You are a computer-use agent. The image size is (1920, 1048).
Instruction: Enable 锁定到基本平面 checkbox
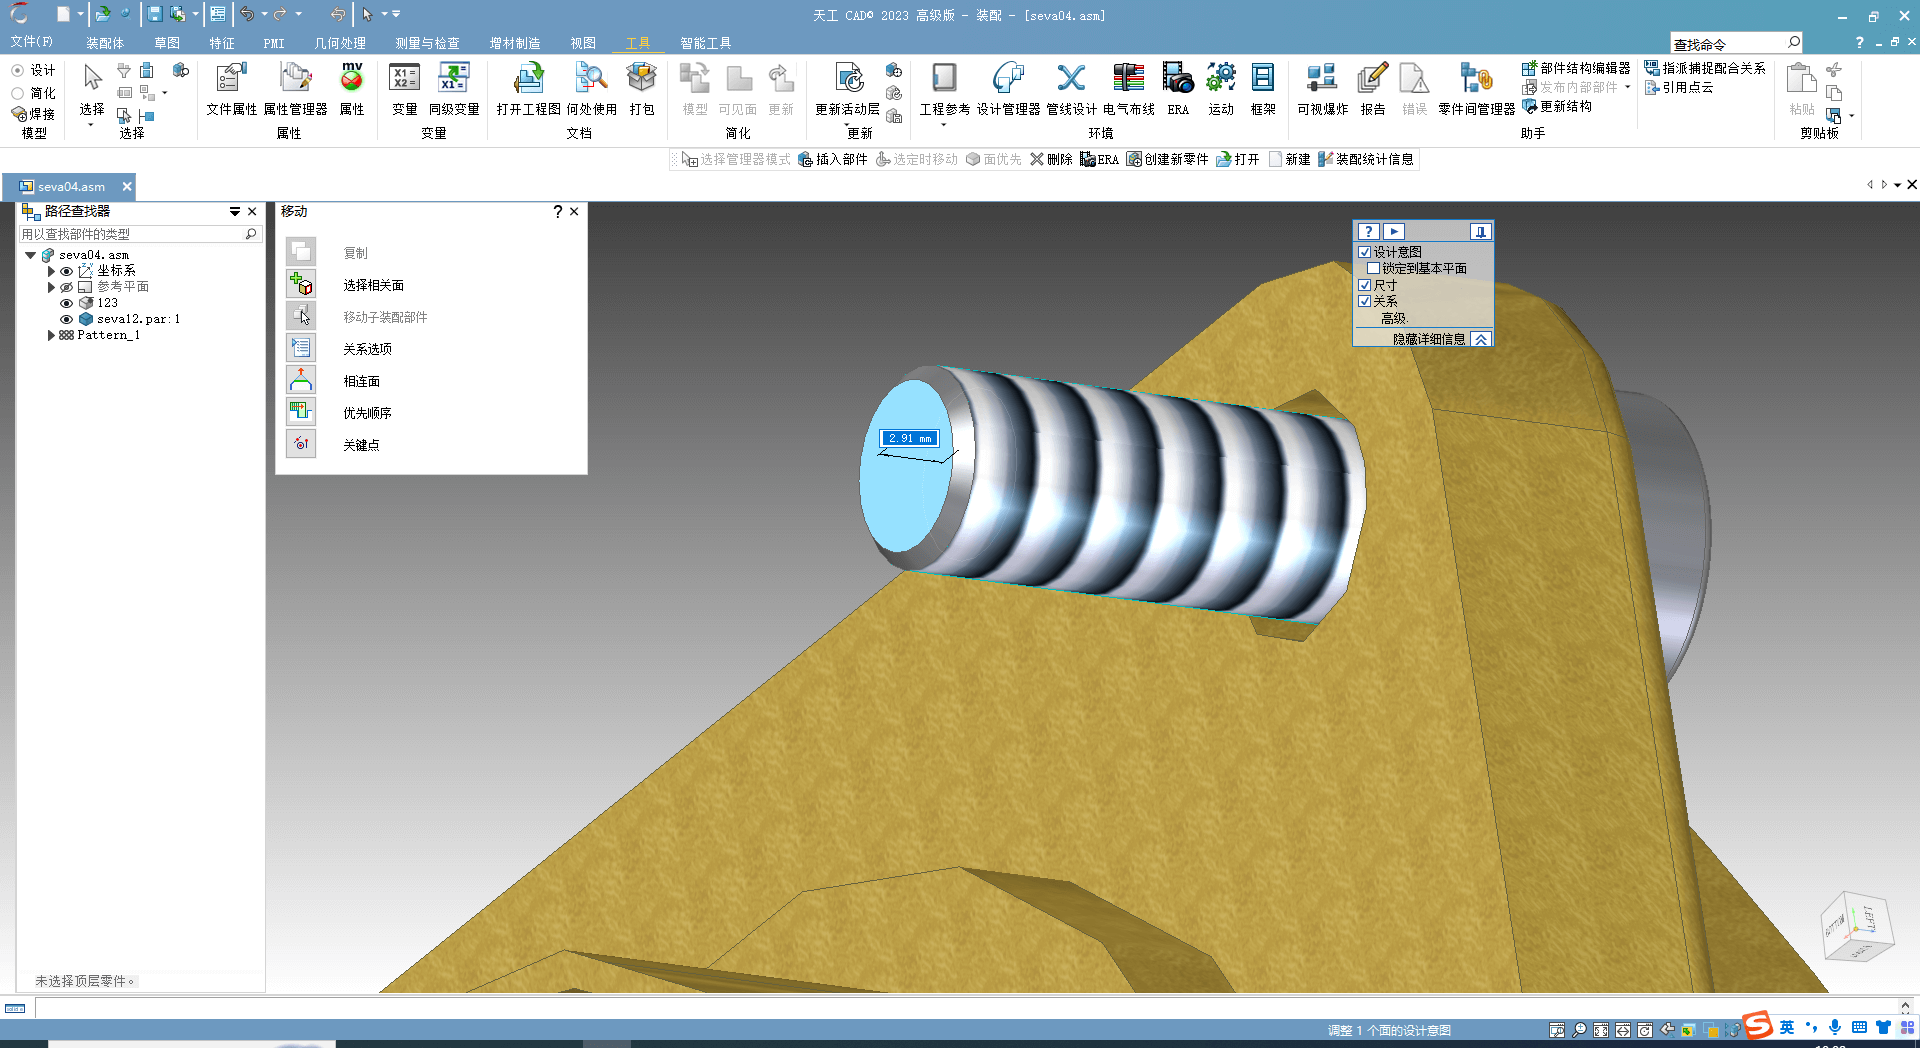[1374, 268]
